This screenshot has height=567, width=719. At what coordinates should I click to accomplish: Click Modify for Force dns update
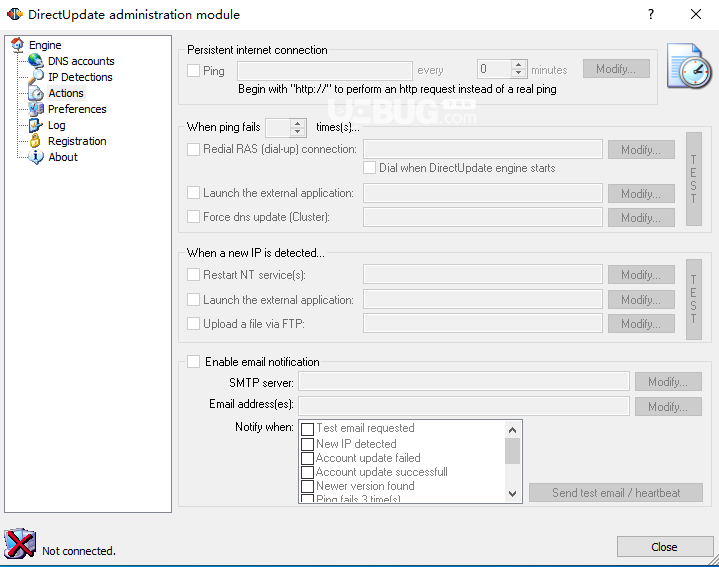tap(641, 217)
